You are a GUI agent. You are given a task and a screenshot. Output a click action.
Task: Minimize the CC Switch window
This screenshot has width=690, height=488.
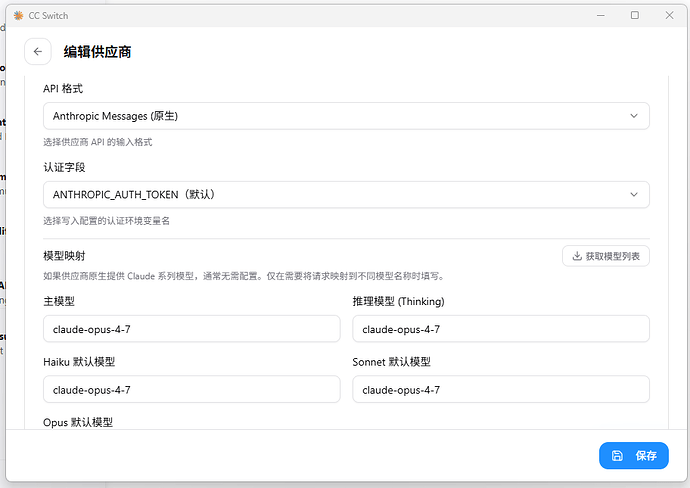601,15
